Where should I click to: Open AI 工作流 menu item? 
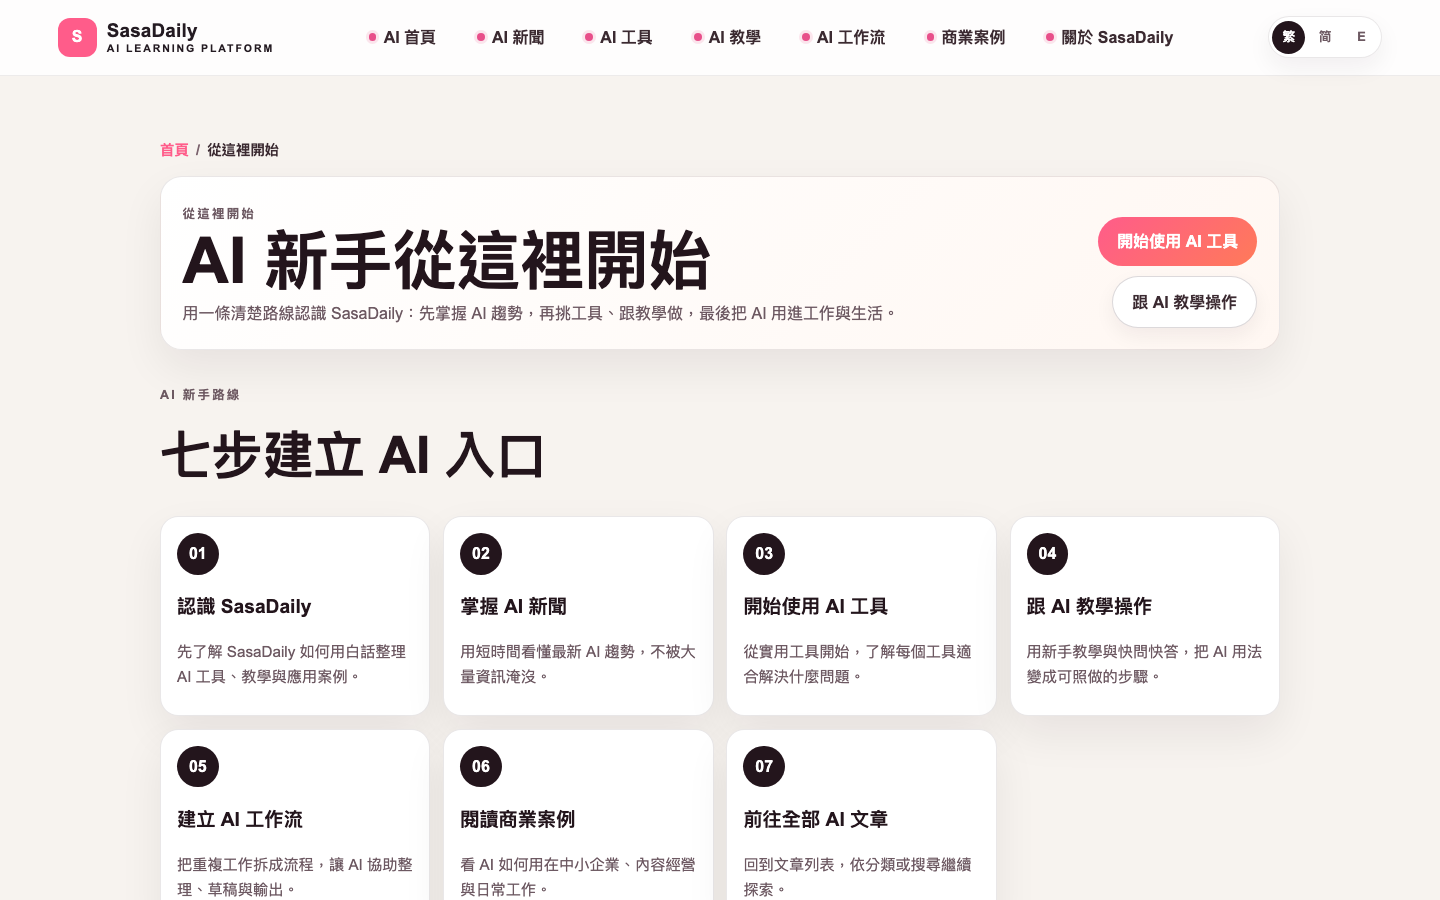[x=843, y=37]
